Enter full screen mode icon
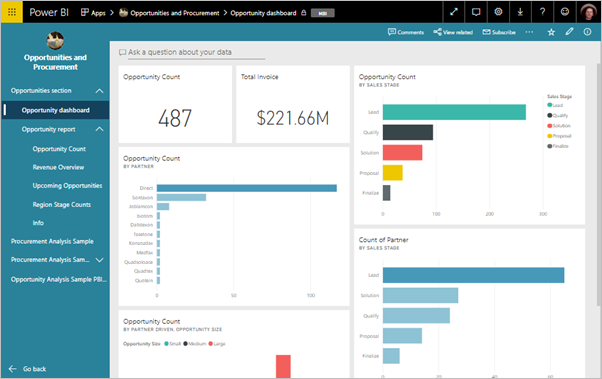This screenshot has height=379, width=602. pos(454,12)
